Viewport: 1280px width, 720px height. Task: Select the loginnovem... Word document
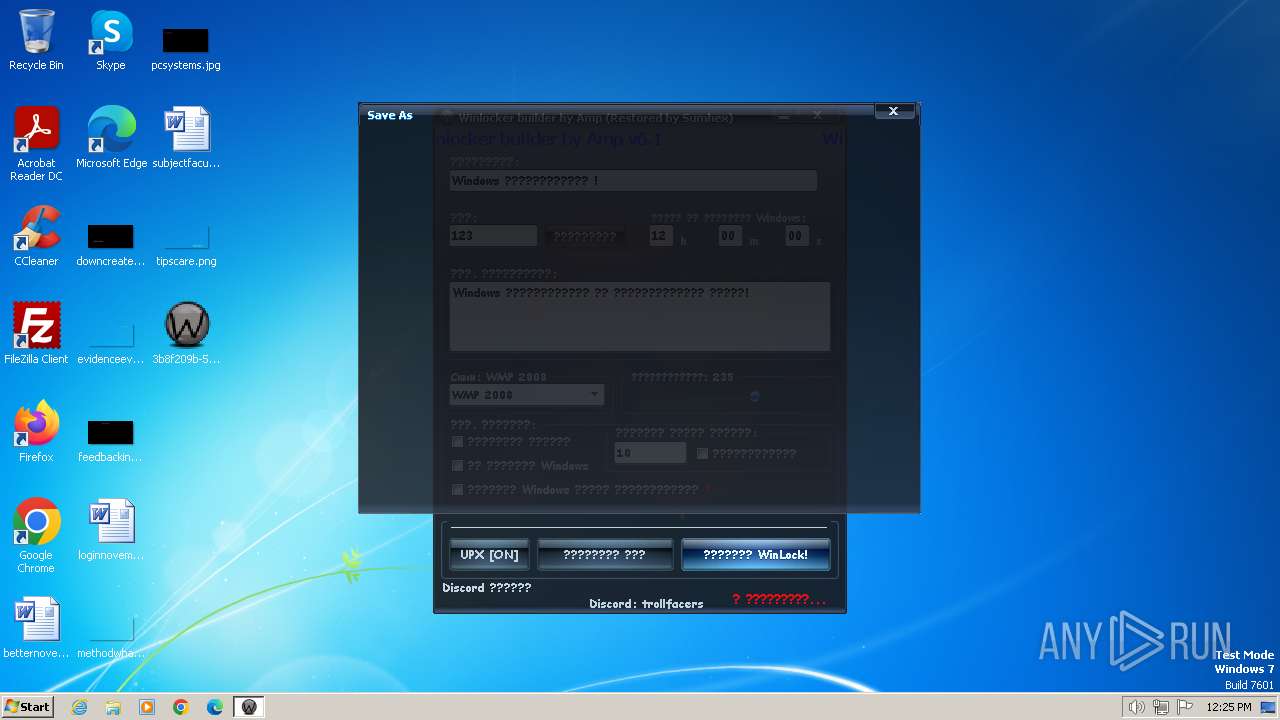click(x=110, y=529)
